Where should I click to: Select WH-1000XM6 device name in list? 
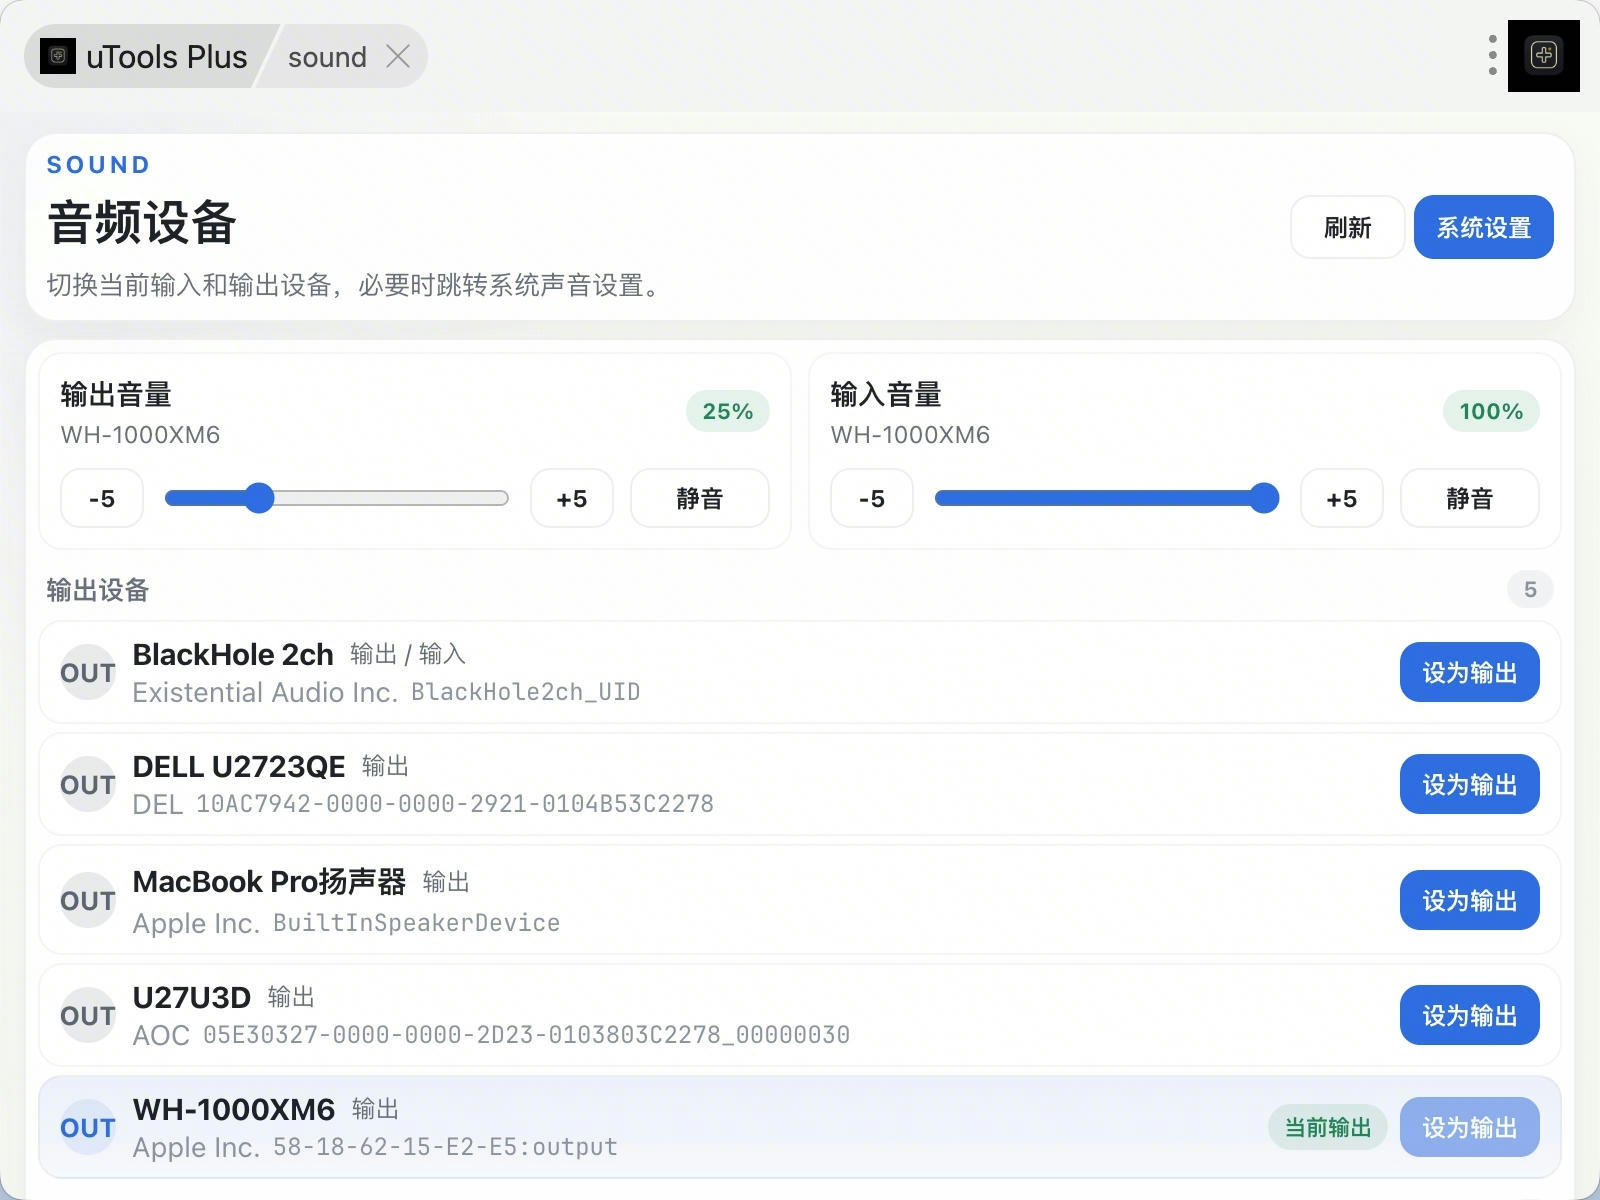[x=234, y=1110]
